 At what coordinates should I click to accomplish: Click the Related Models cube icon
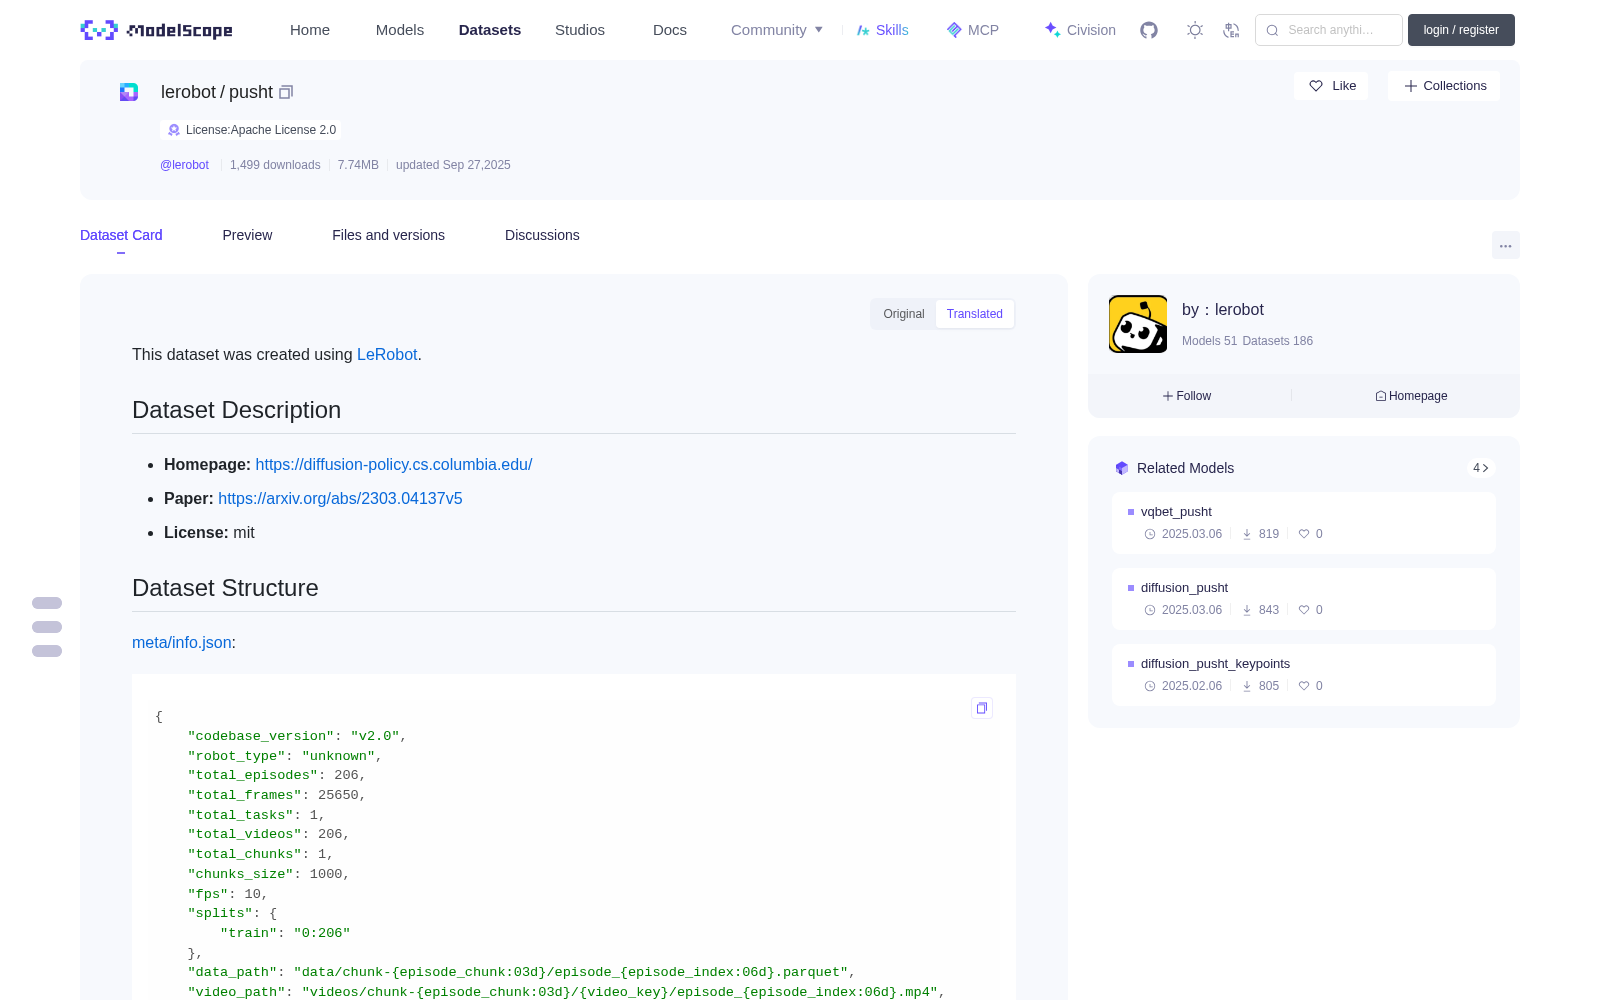coord(1122,468)
